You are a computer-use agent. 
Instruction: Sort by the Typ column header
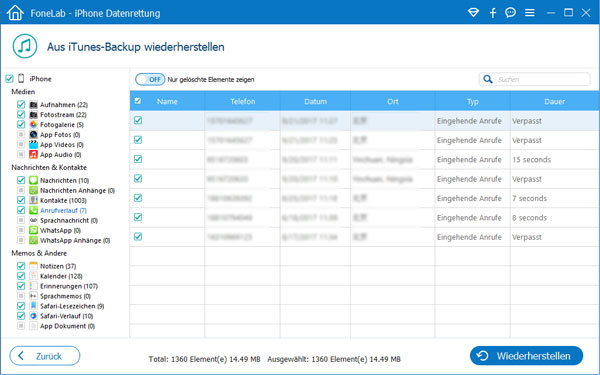473,101
